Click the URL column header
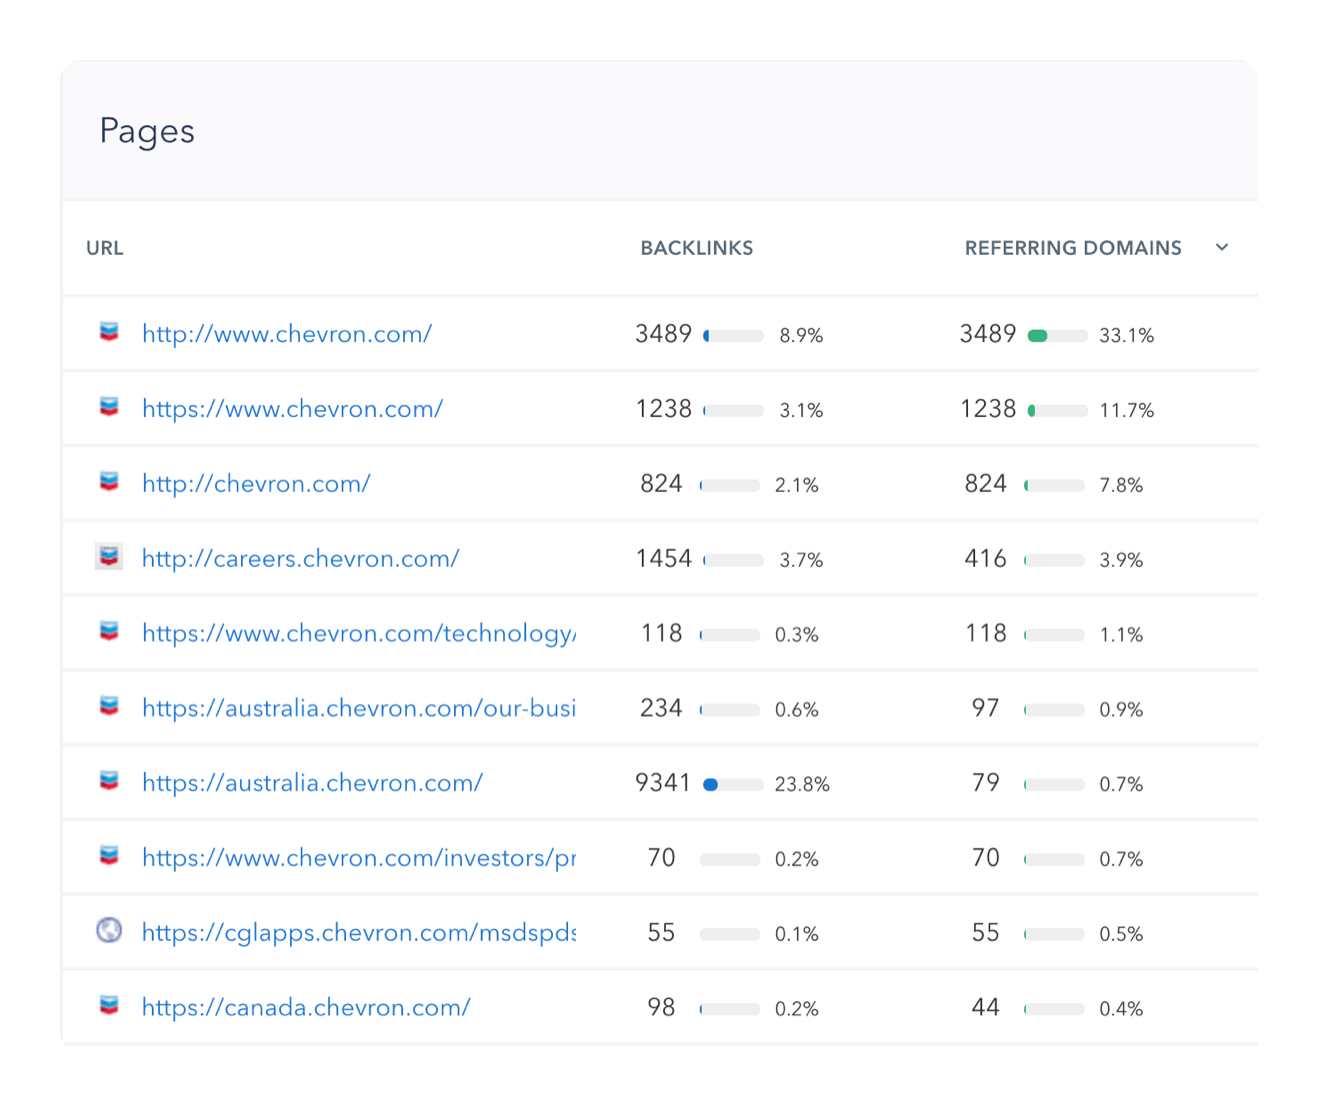Screen dimensions: 1318x1112 [x=105, y=248]
